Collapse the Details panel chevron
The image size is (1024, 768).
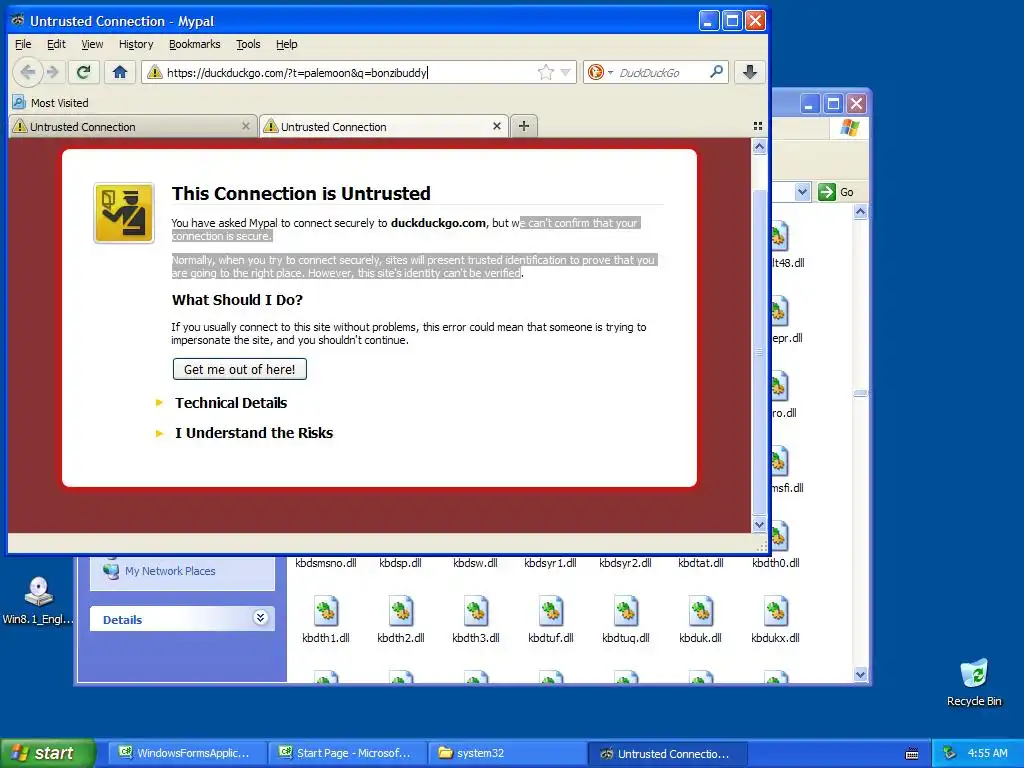[x=260, y=618]
